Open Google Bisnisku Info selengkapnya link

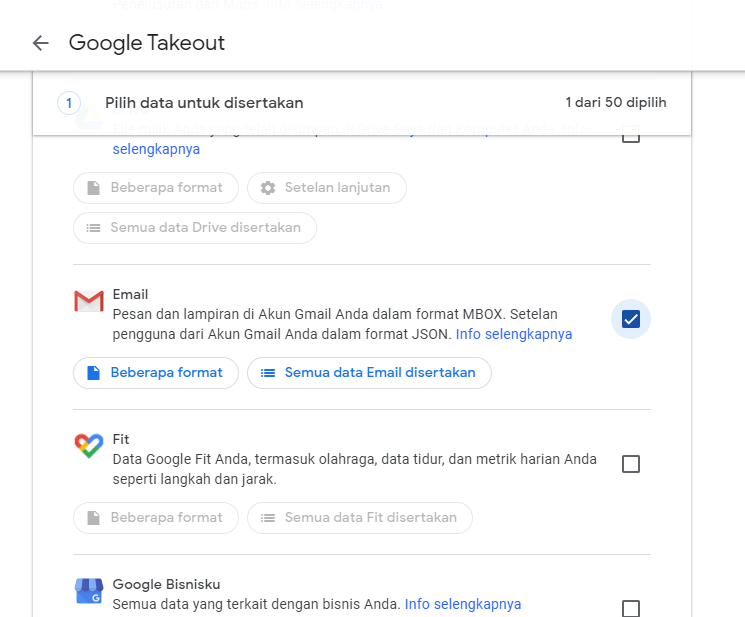click(x=463, y=604)
